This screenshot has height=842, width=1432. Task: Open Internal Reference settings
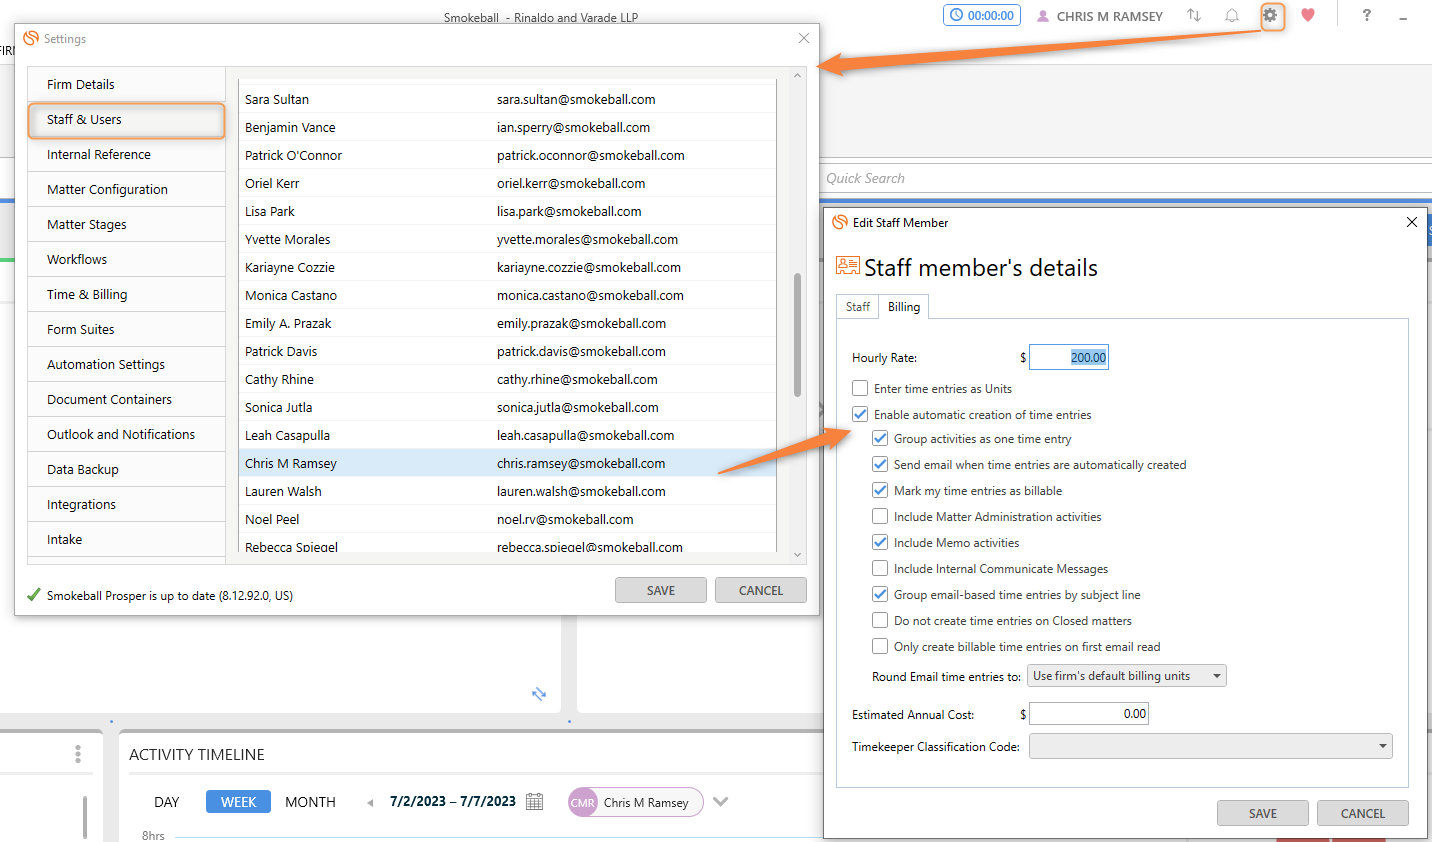pyautogui.click(x=126, y=154)
